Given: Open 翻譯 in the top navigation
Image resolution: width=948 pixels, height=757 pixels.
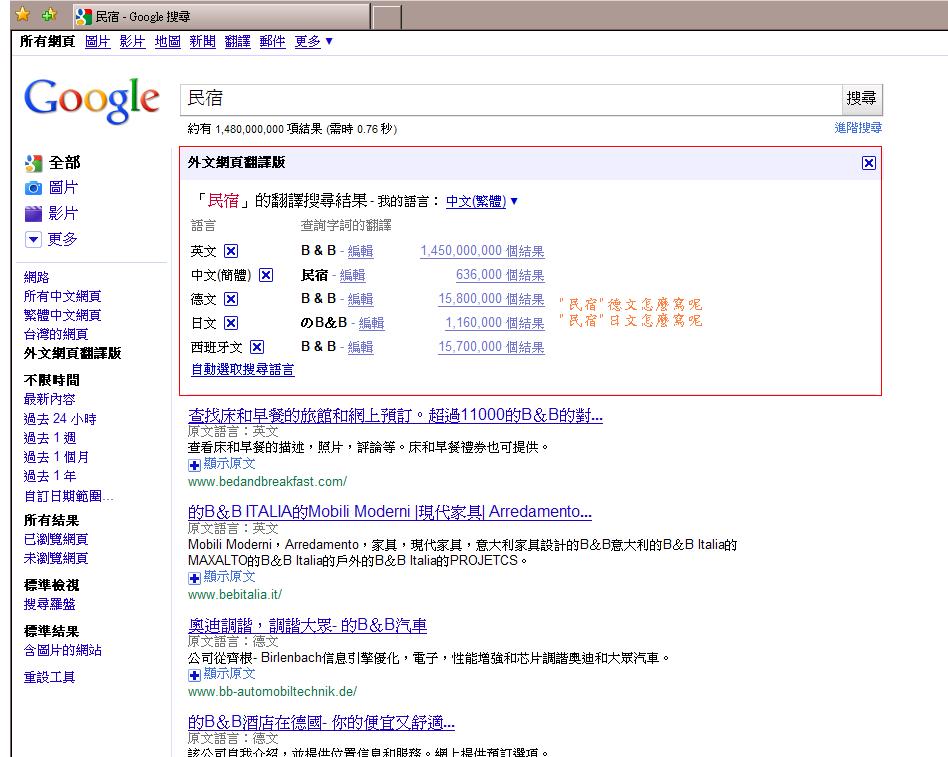Looking at the screenshot, I should (238, 42).
